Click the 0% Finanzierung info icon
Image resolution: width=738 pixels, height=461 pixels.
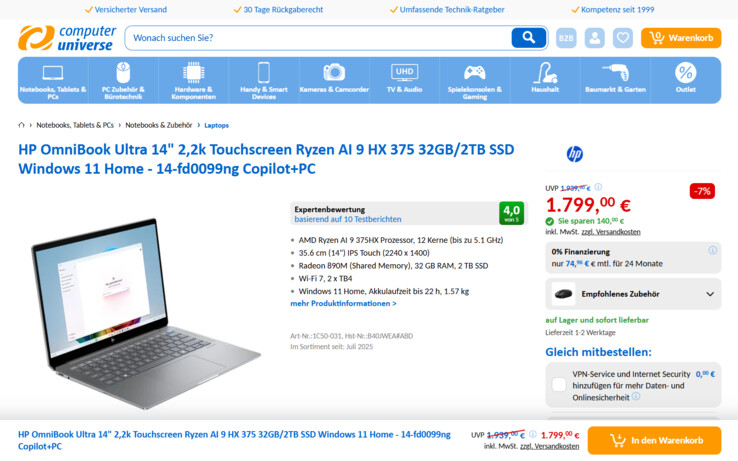pyautogui.click(x=713, y=250)
